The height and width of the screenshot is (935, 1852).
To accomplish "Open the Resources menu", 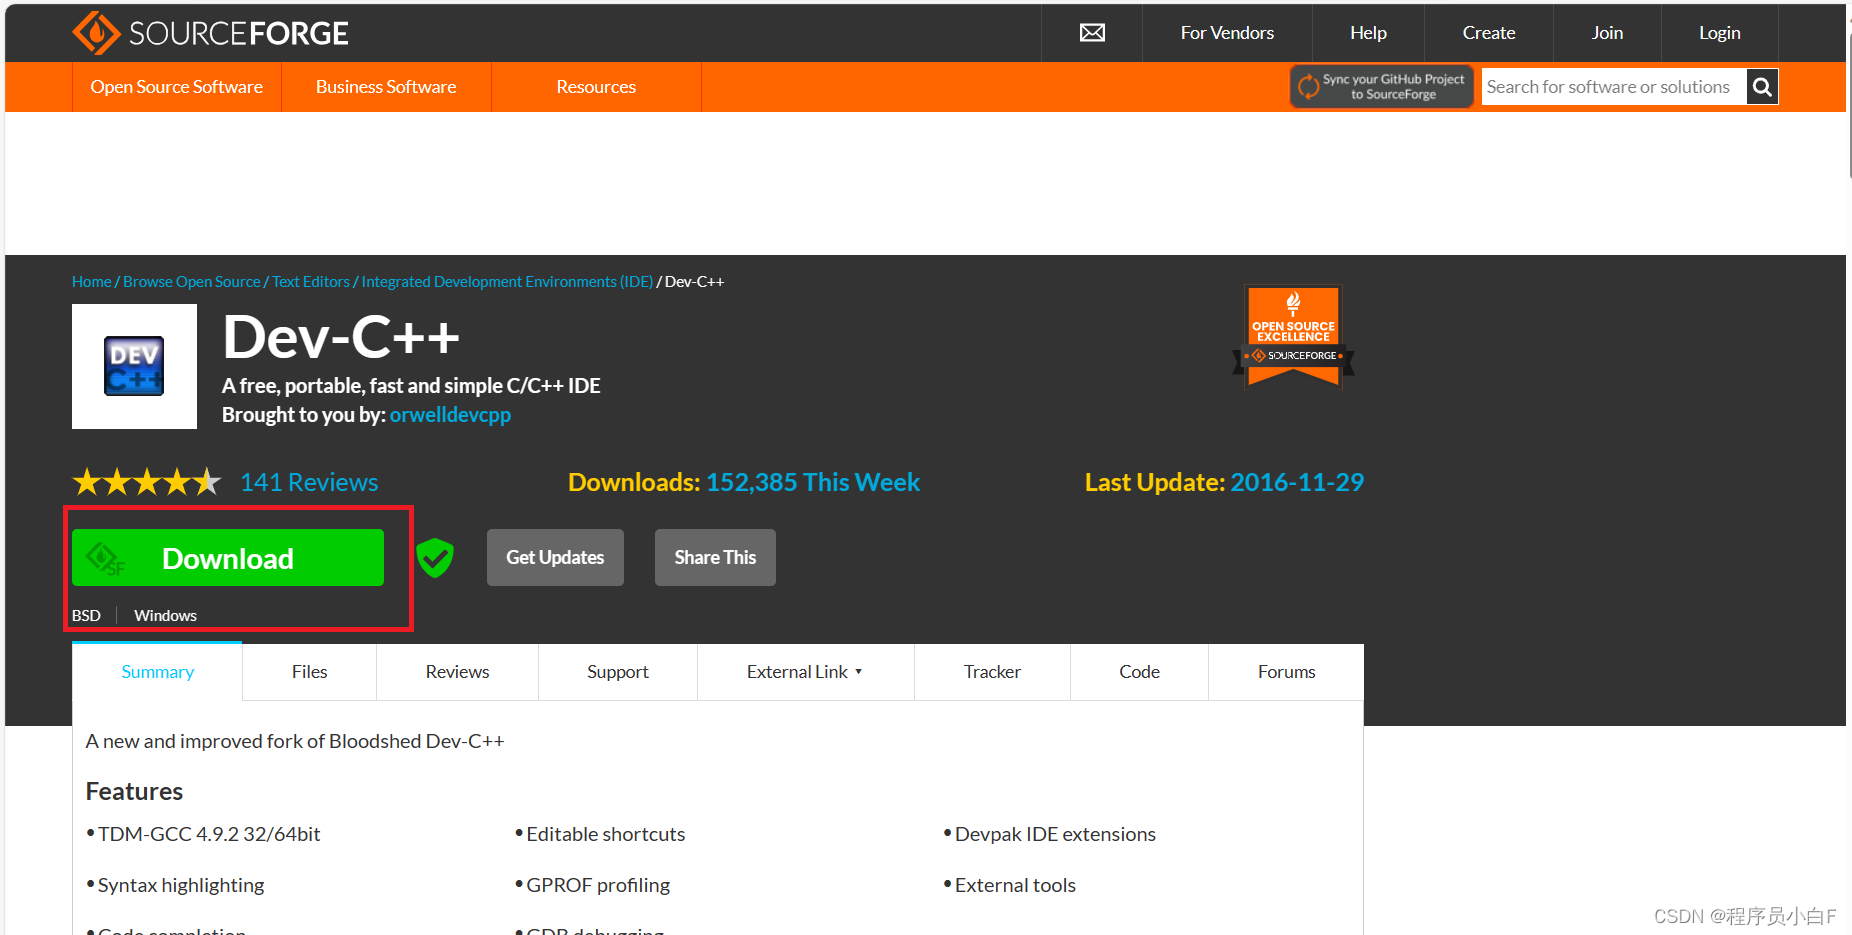I will (x=596, y=87).
